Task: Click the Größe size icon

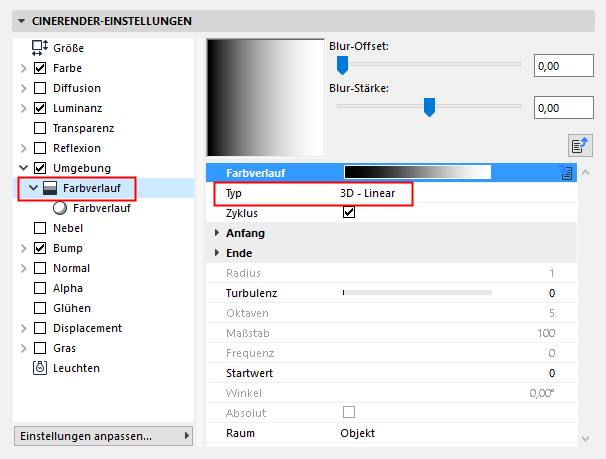Action: click(41, 48)
